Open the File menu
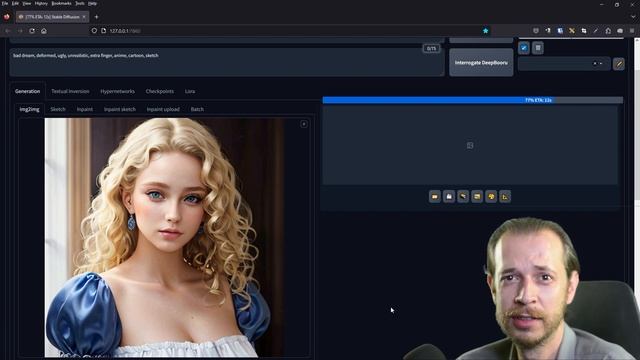Image resolution: width=640 pixels, height=360 pixels. tap(5, 3)
